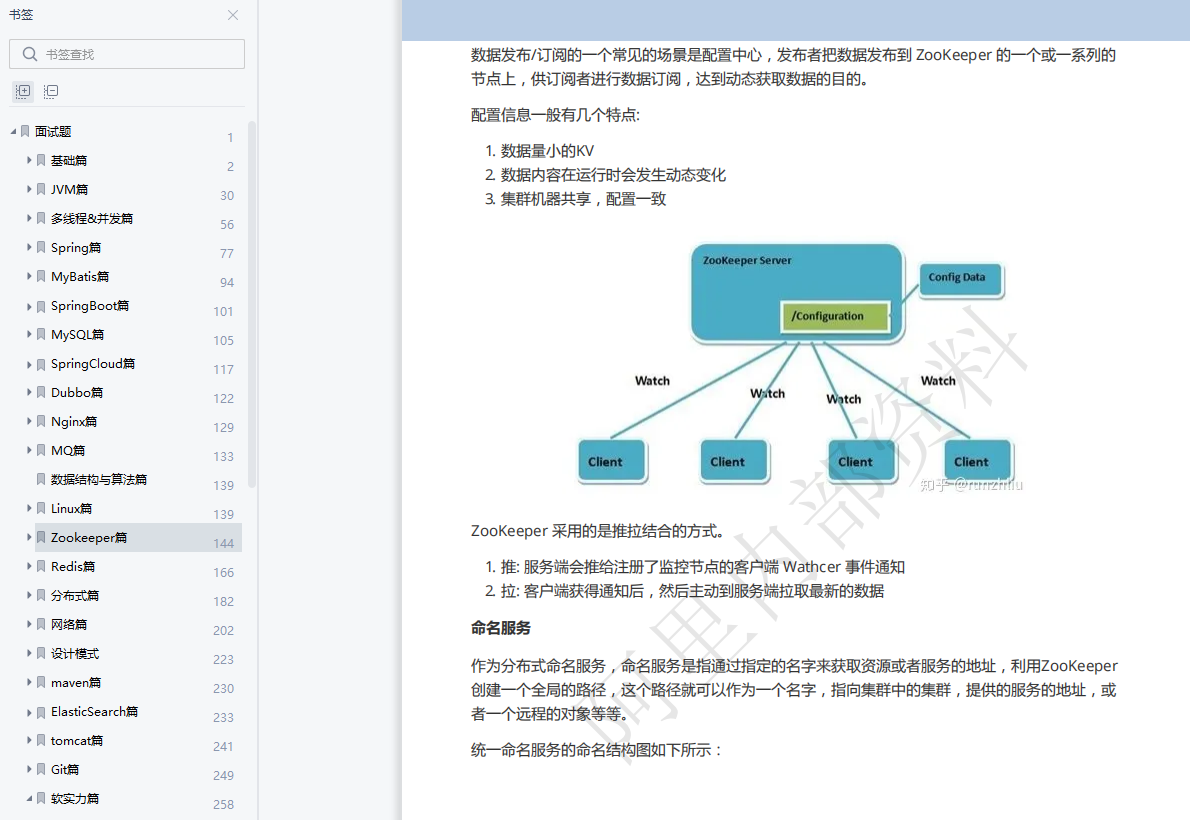Click the bookmark icon beside MySQL篇

tap(41, 334)
